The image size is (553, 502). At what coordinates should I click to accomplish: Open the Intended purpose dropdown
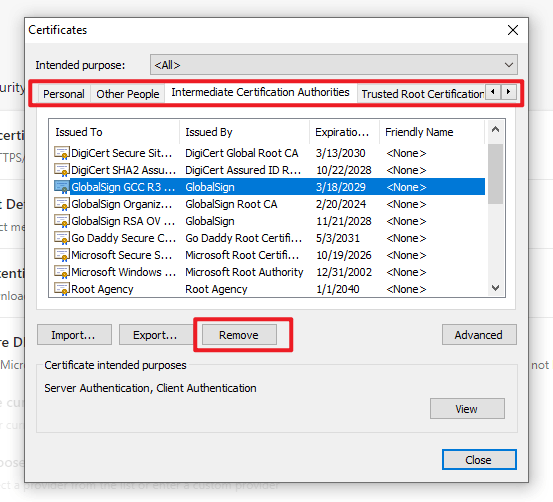coord(334,65)
